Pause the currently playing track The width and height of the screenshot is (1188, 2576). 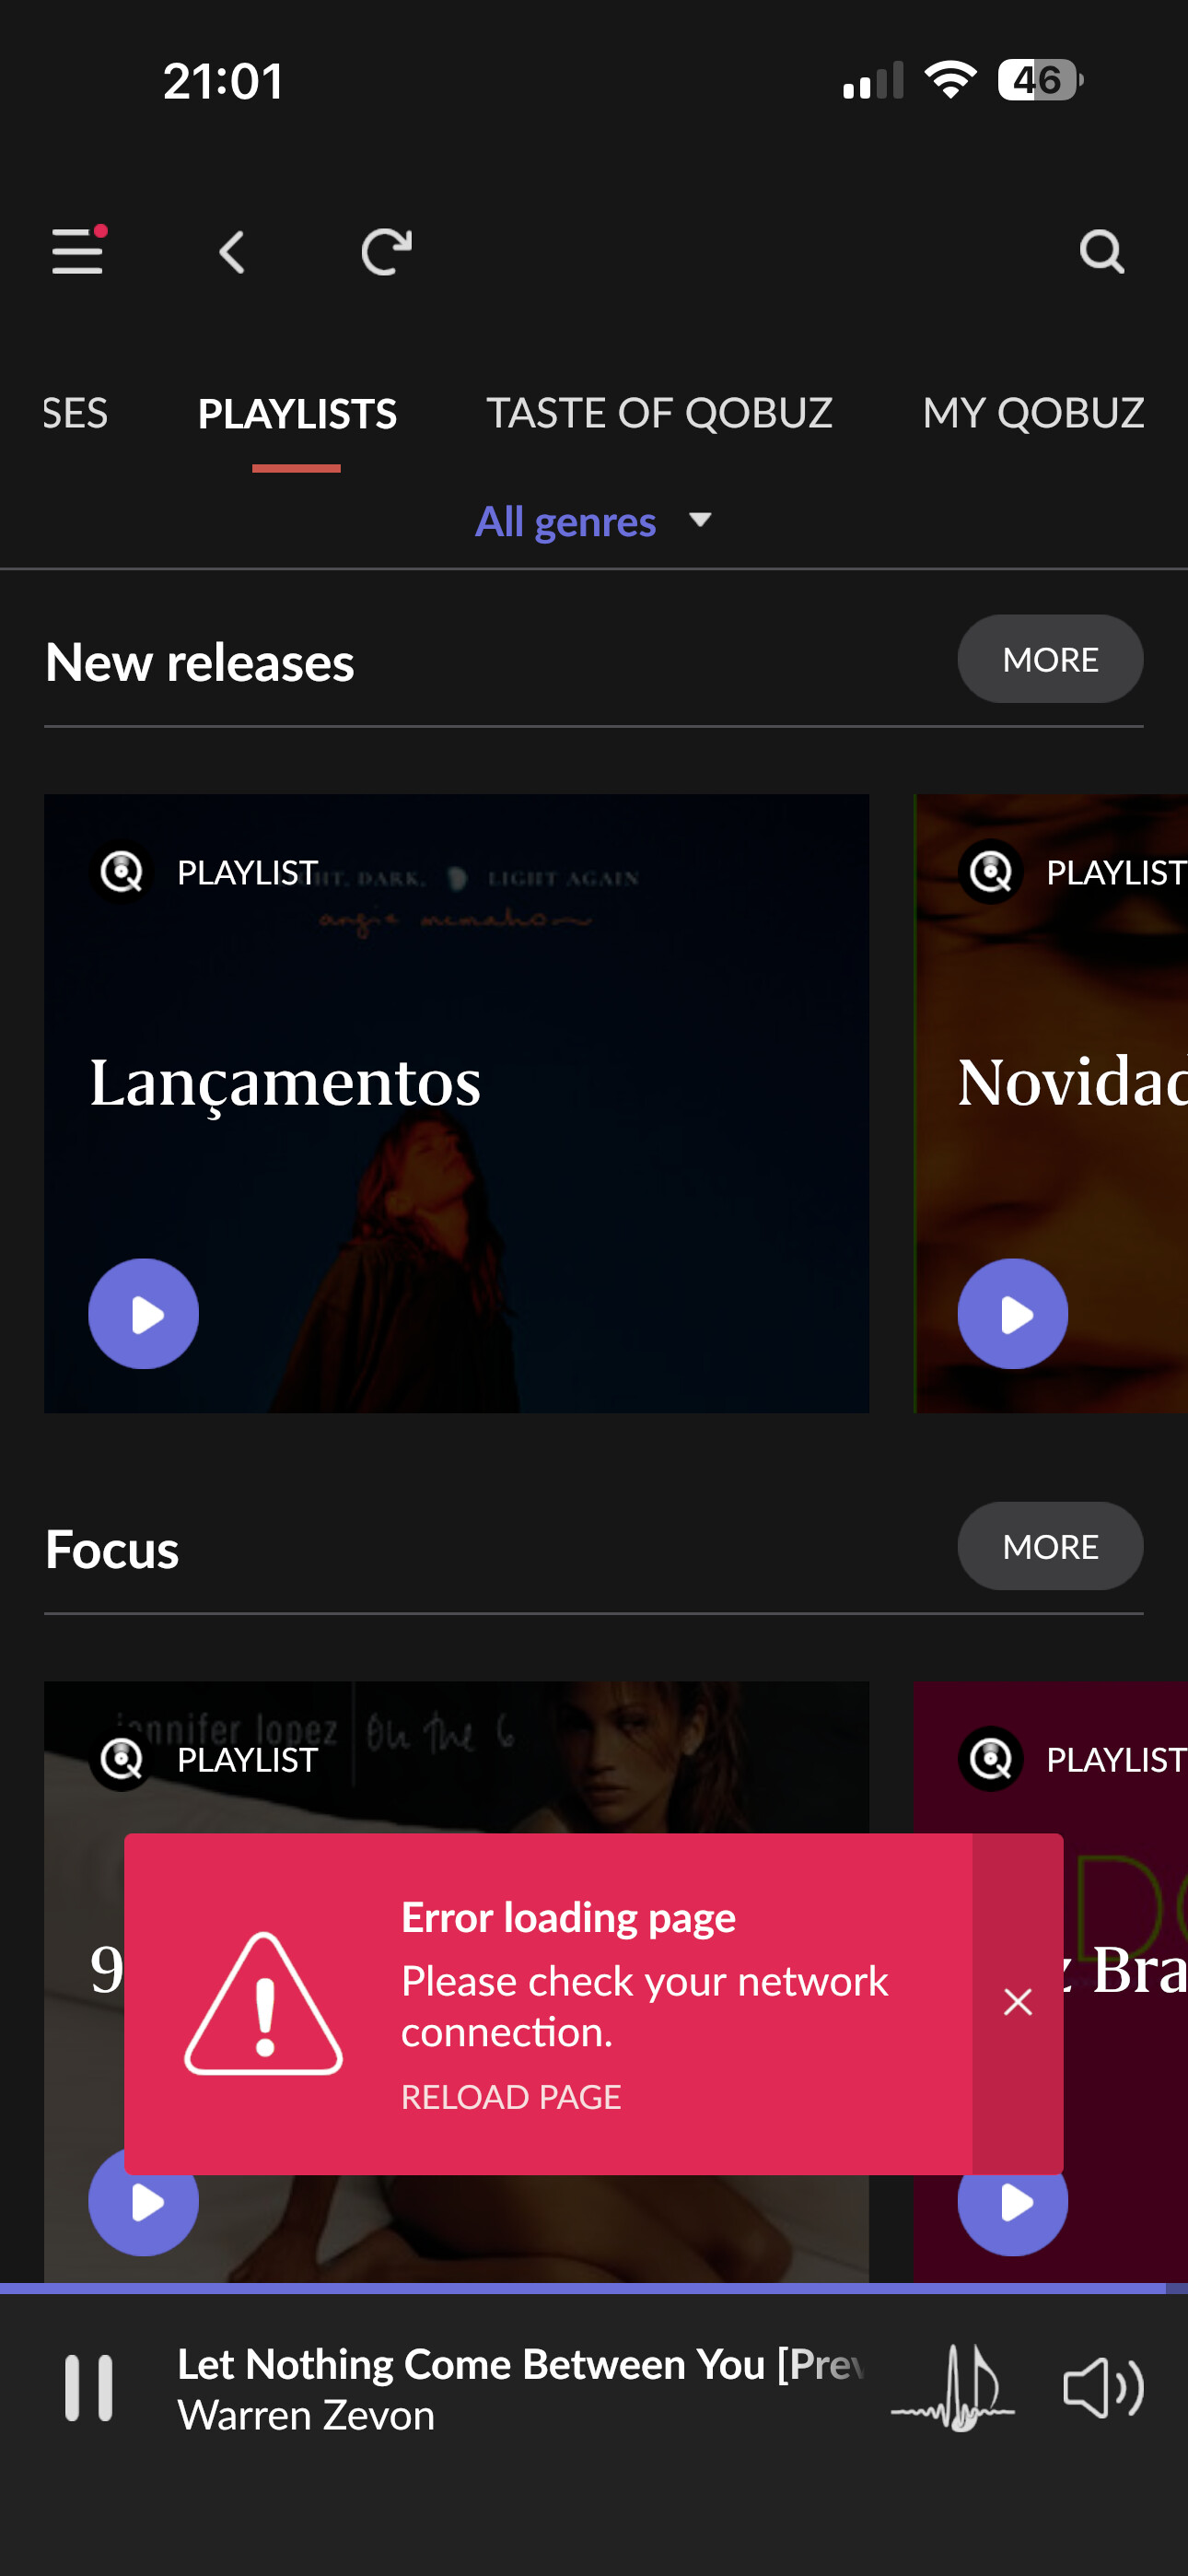coord(89,2388)
